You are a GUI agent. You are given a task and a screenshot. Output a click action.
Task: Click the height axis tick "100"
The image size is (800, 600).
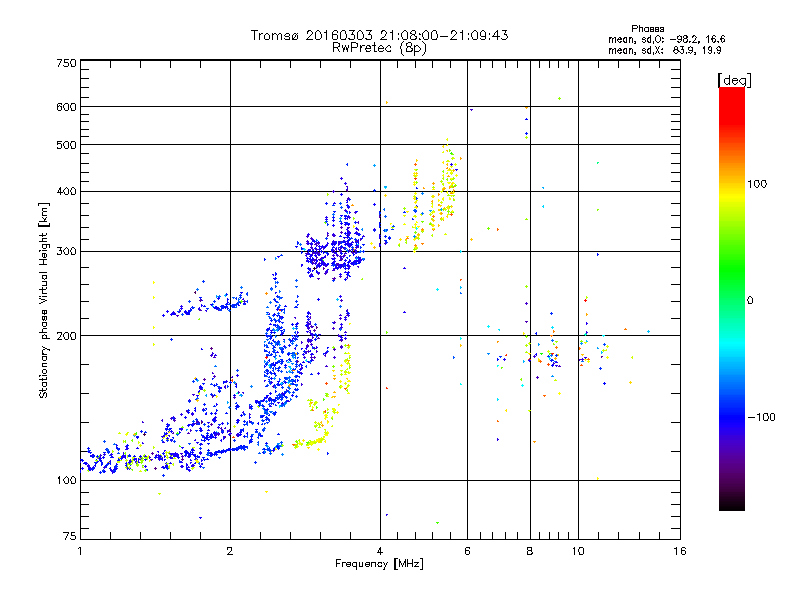point(66,481)
